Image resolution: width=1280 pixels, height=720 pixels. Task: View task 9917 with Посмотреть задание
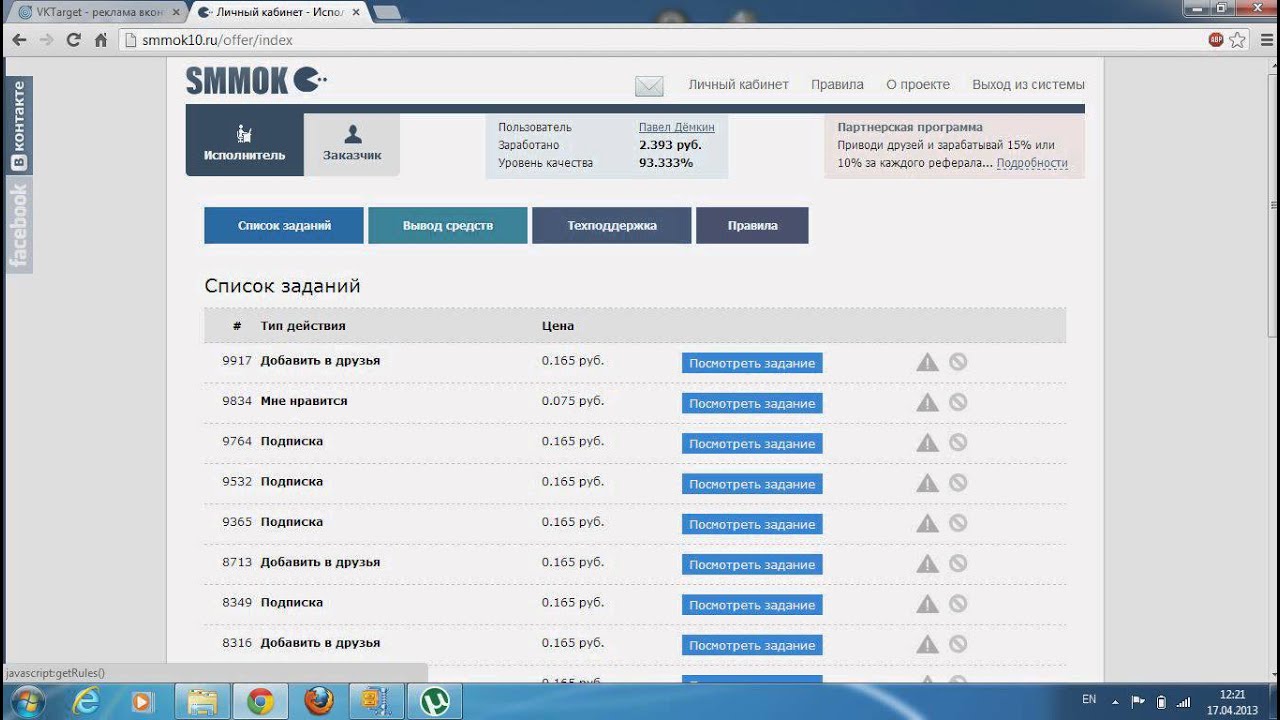(x=752, y=363)
